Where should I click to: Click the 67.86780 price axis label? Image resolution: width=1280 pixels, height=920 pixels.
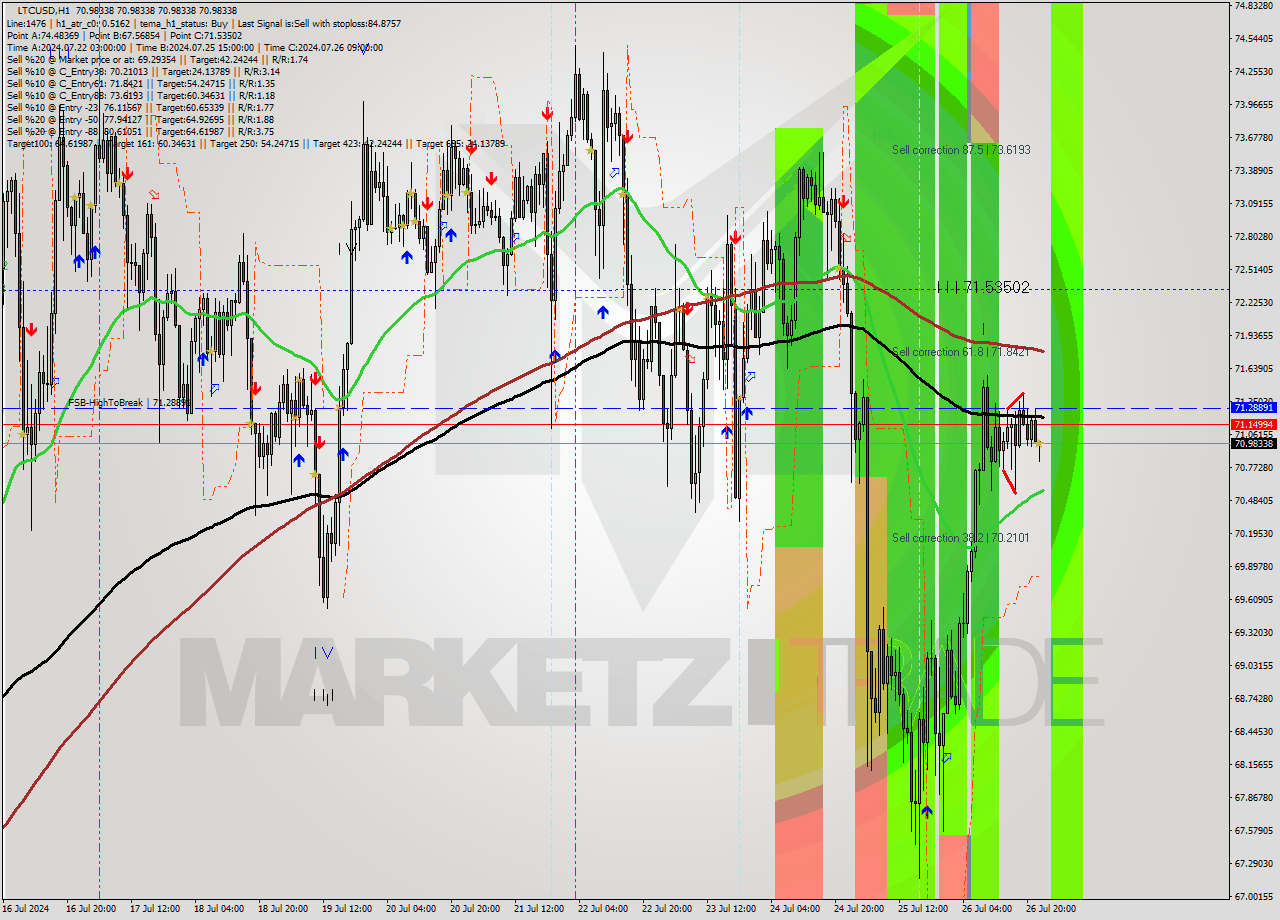(x=1253, y=797)
